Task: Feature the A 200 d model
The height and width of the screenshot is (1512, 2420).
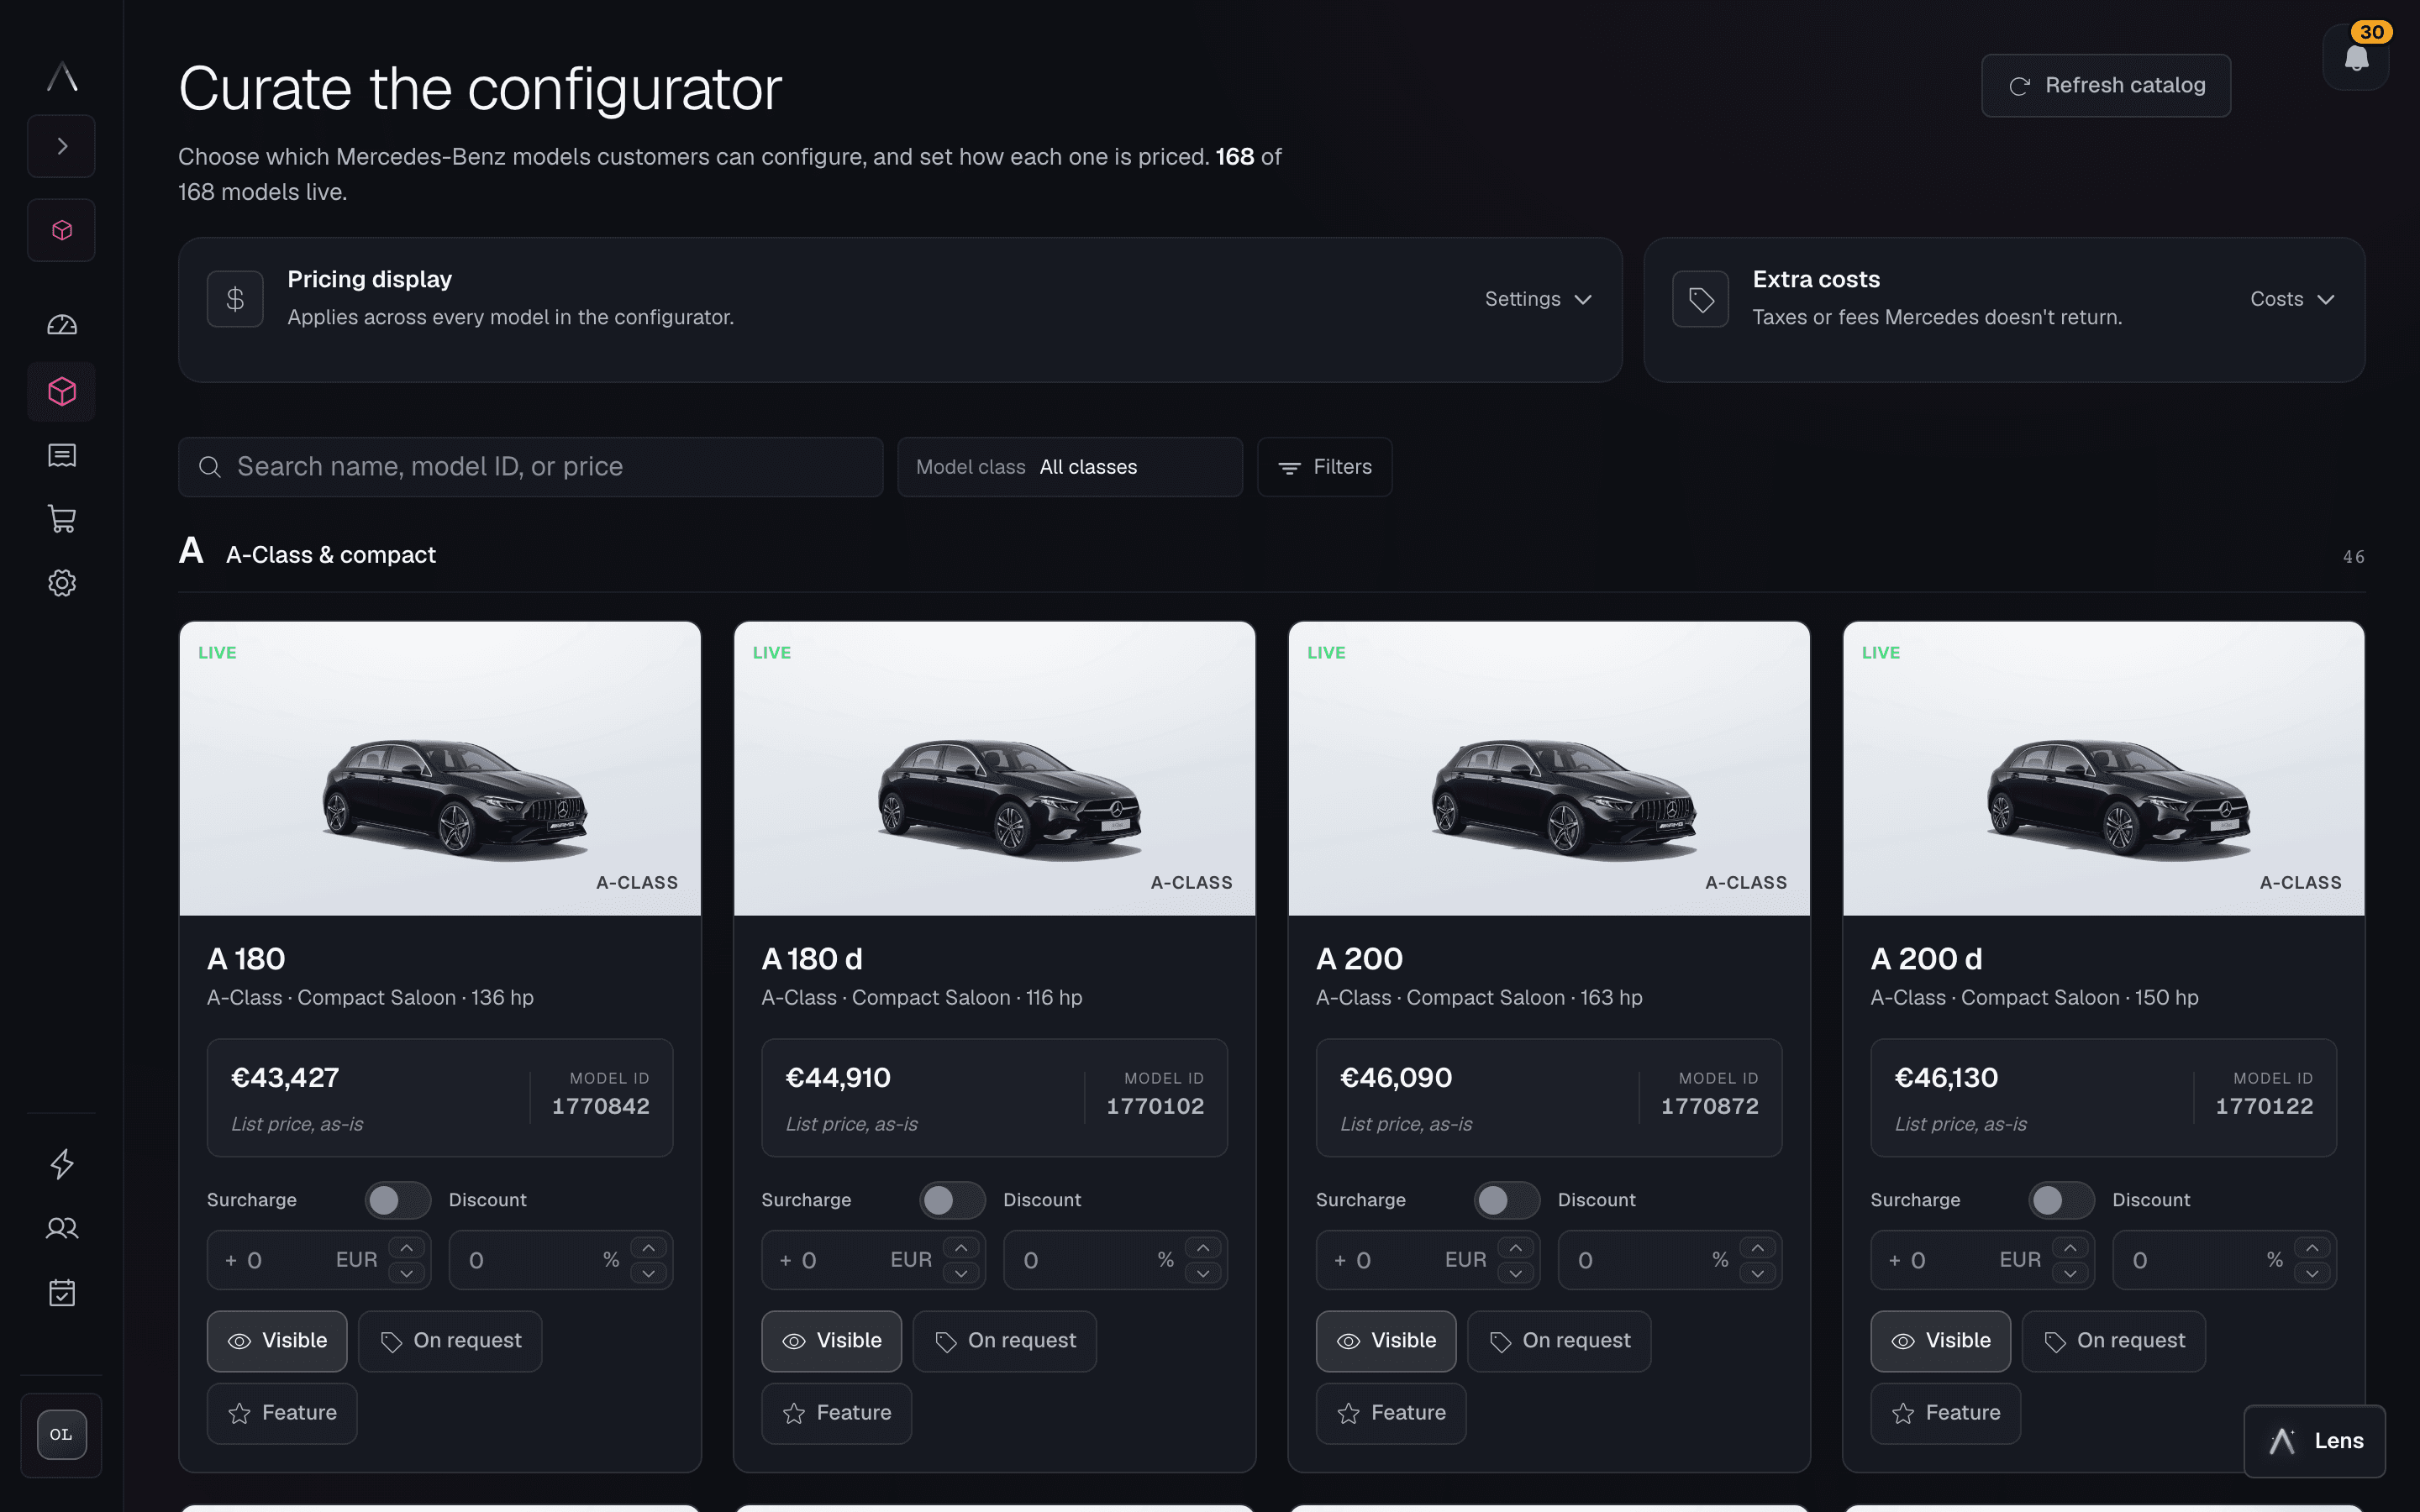Action: [1945, 1413]
